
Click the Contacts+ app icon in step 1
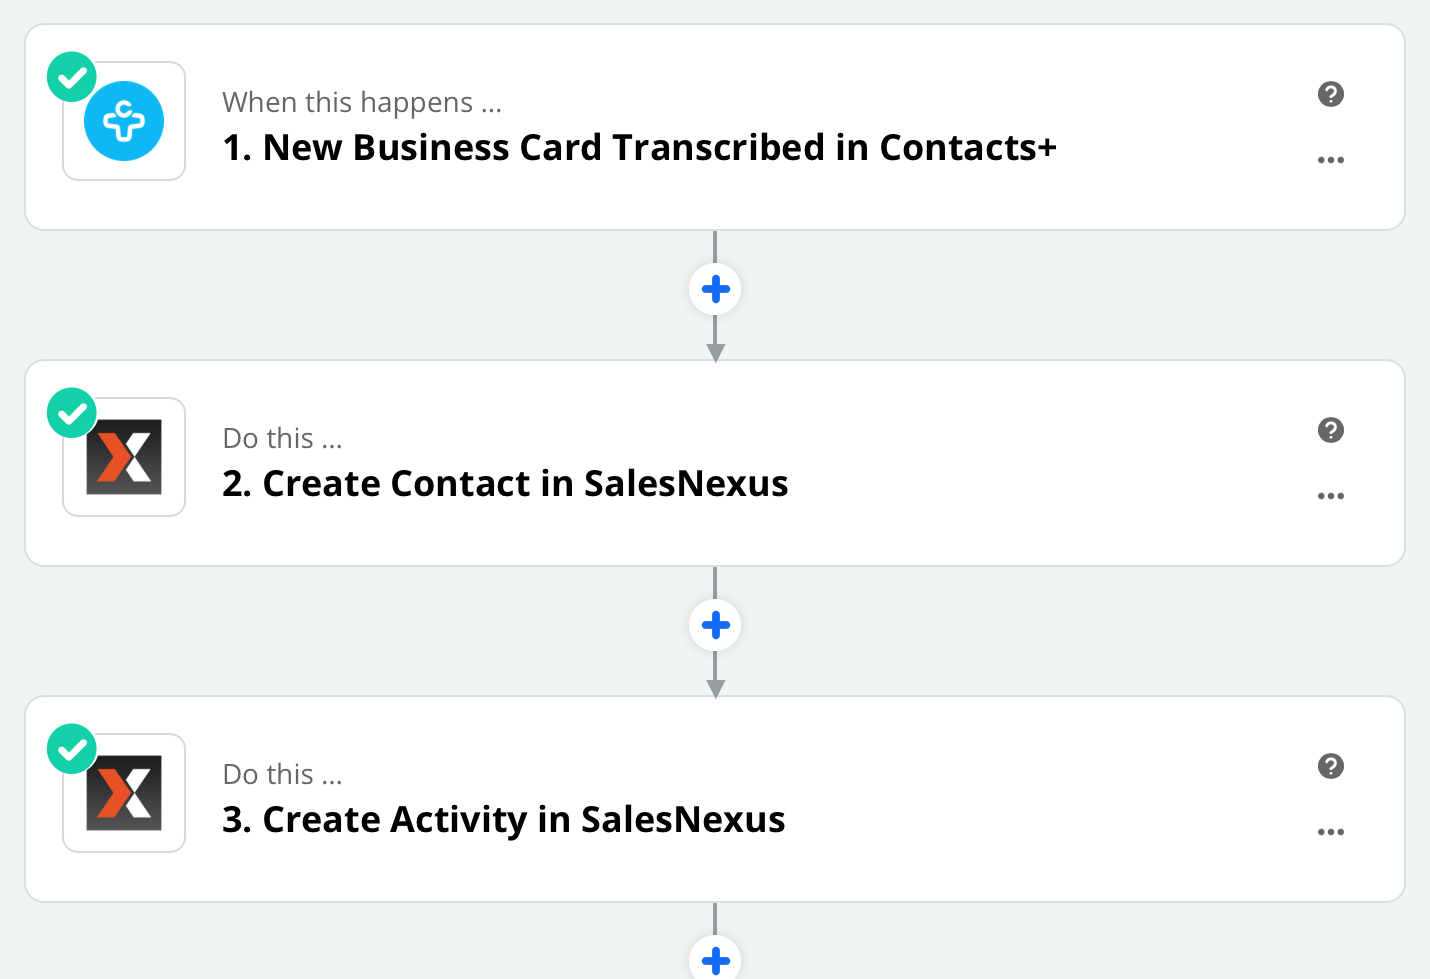(x=124, y=121)
